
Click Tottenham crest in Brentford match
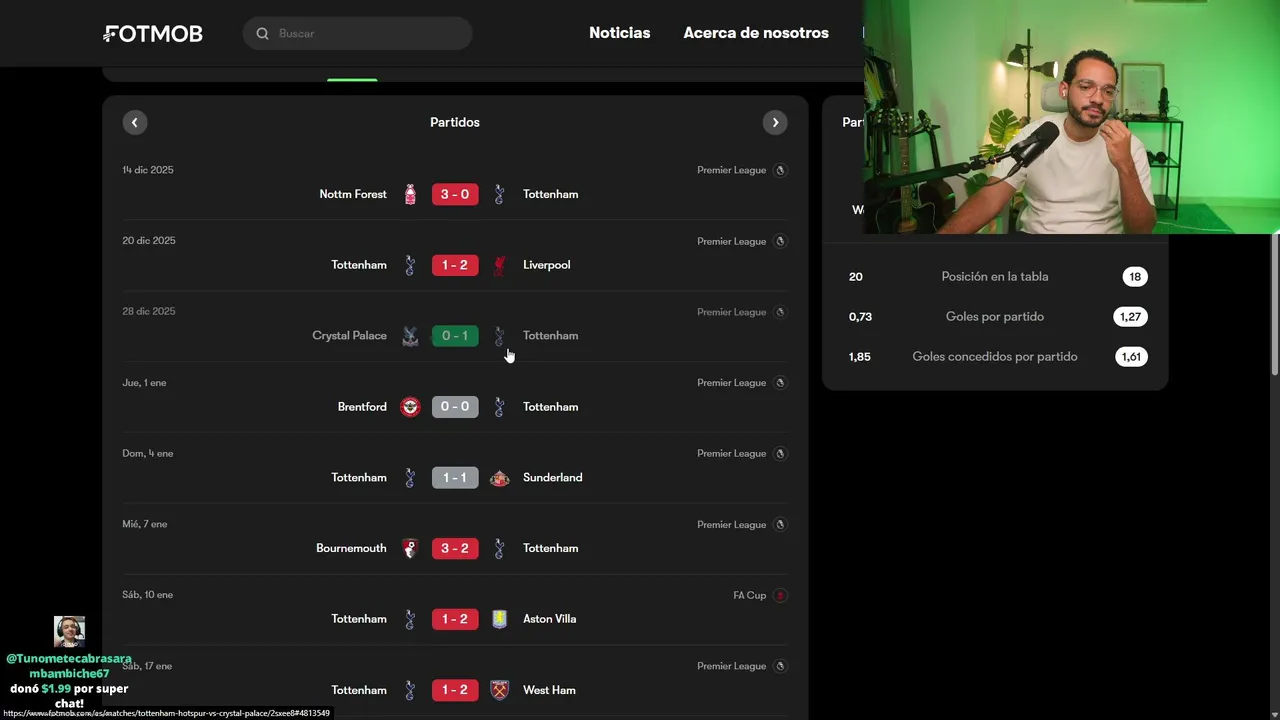point(499,407)
